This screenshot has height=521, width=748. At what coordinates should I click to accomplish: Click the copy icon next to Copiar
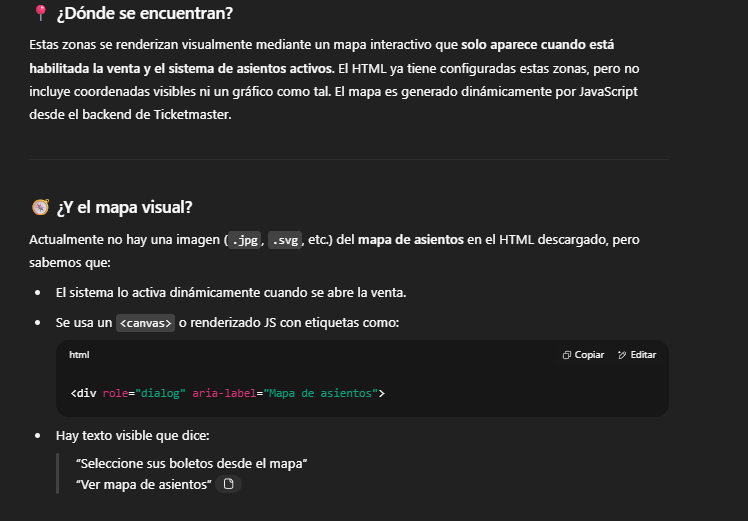point(567,355)
